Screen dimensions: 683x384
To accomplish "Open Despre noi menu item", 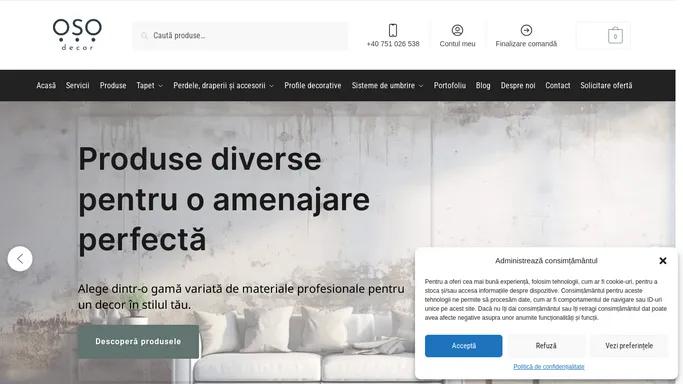I will (x=518, y=85).
